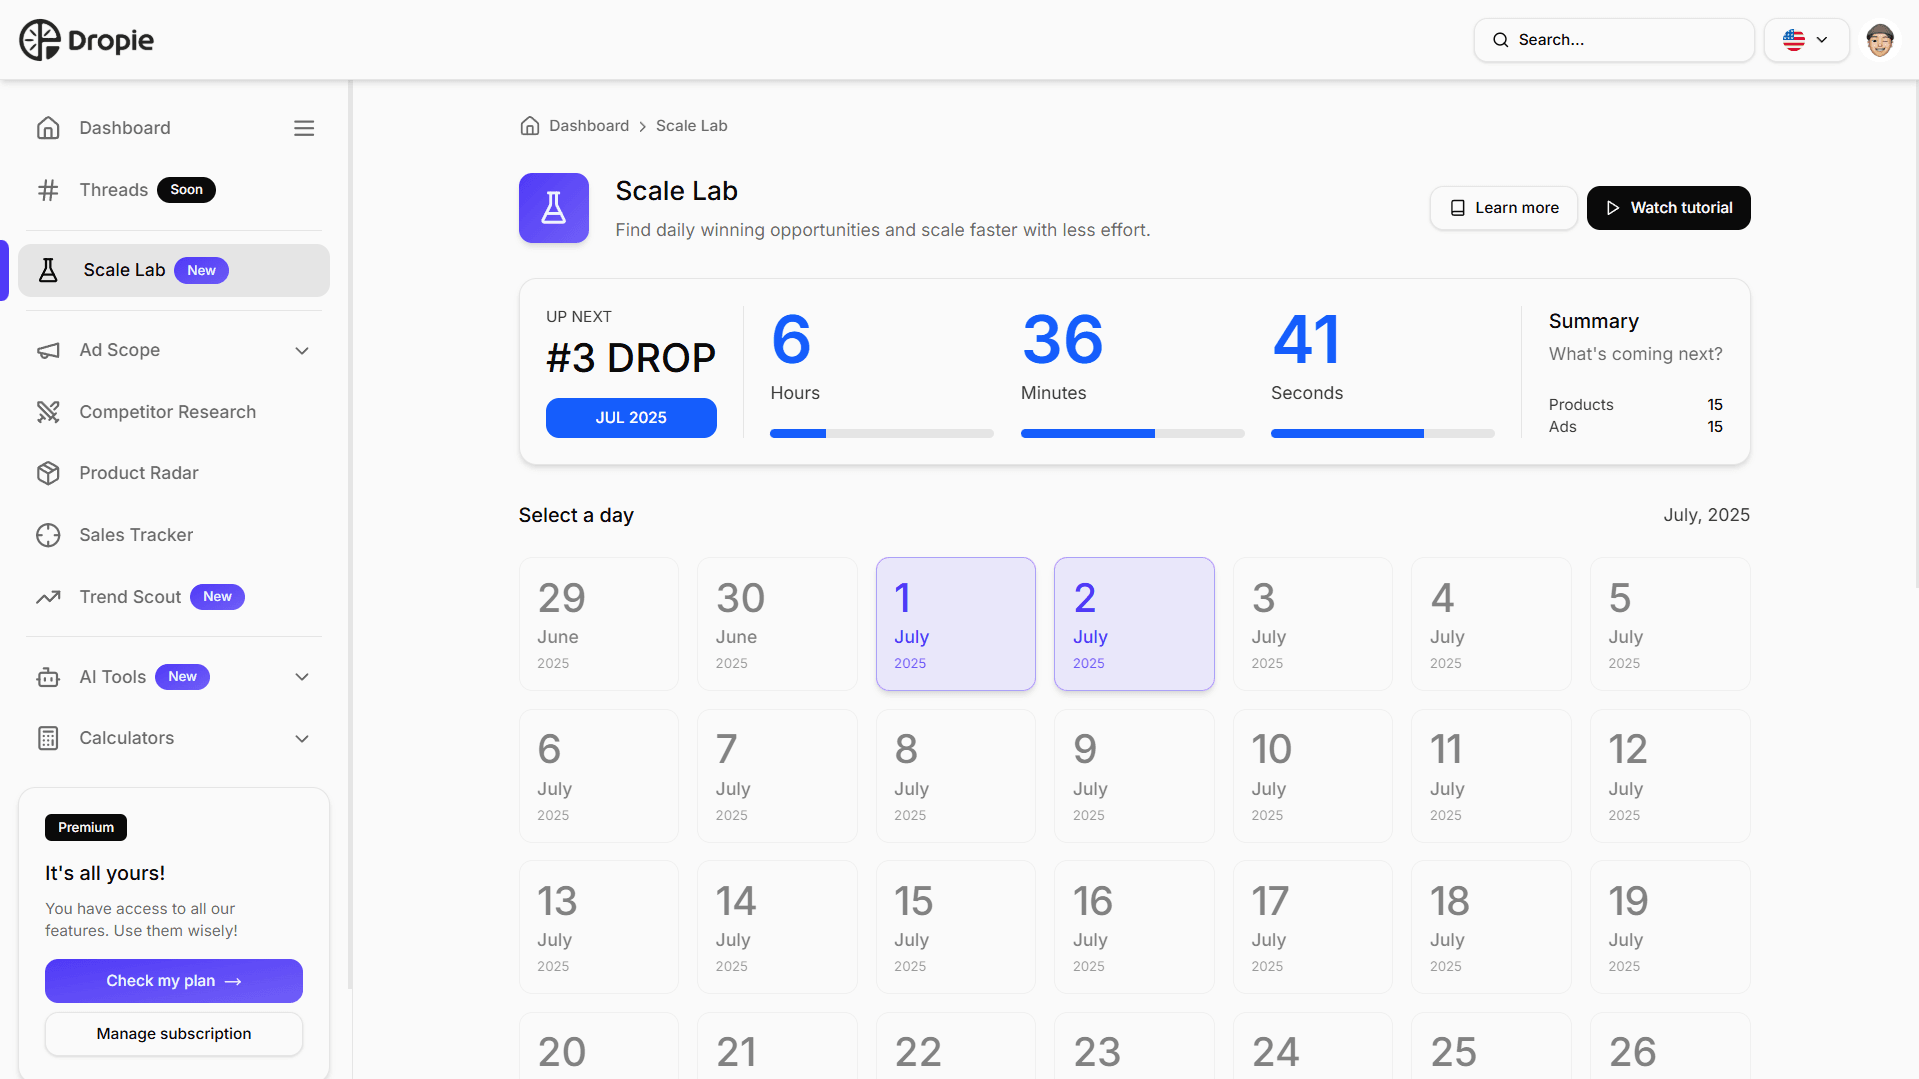Viewport: 1919px width, 1079px height.
Task: Click the Minutes progress bar
Action: [x=1133, y=434]
